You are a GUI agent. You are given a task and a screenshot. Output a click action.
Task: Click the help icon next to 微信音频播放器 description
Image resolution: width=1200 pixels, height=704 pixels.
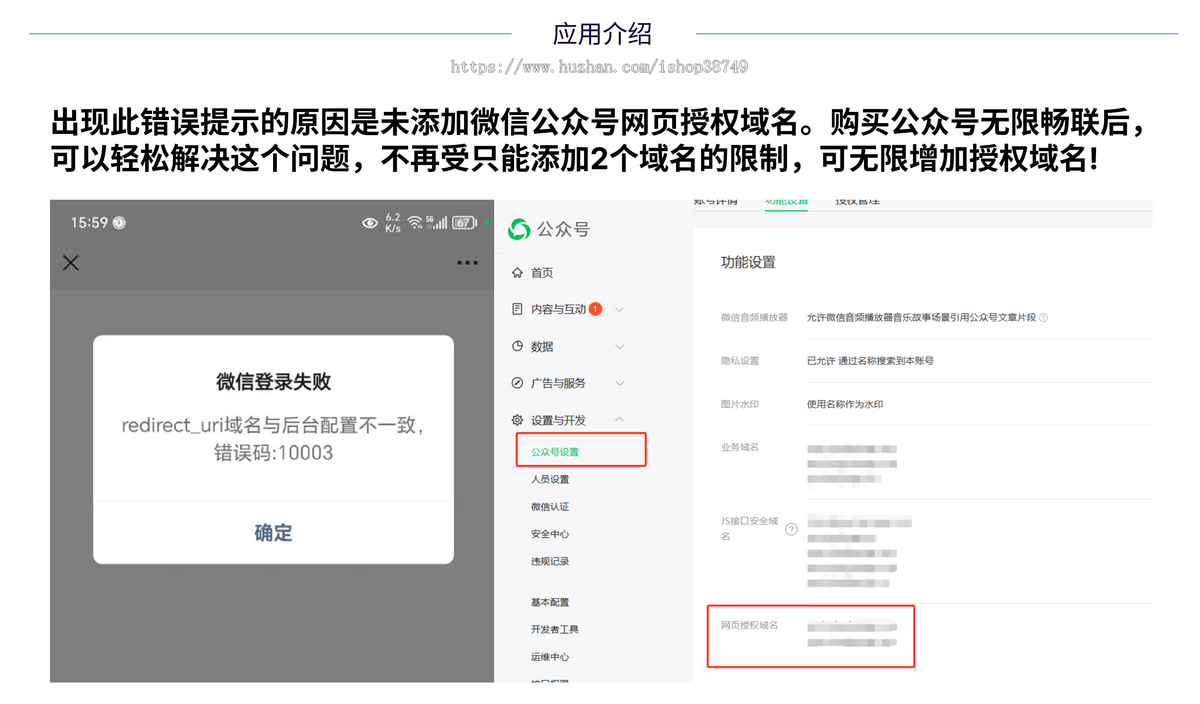[x=1043, y=318]
